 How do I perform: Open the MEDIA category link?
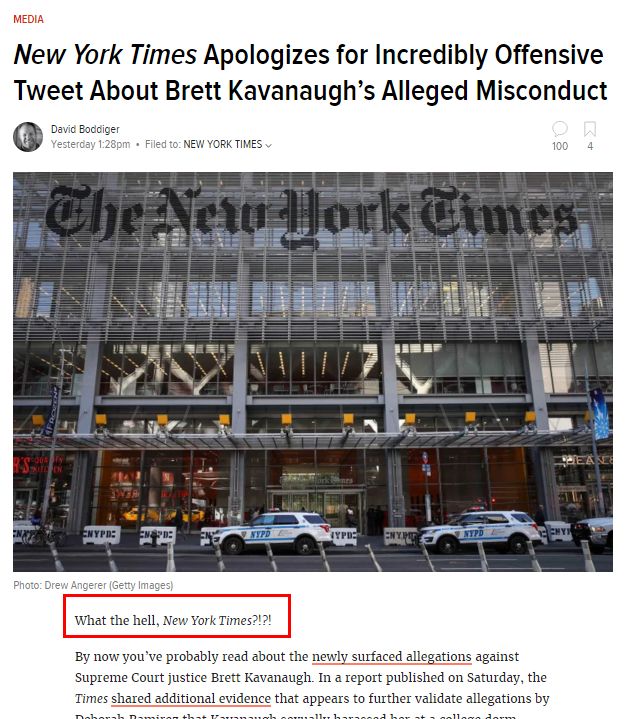tap(28, 19)
